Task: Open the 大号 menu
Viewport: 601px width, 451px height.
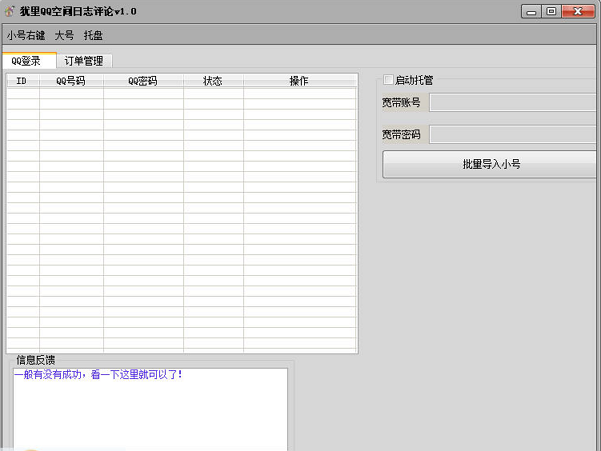Action: coord(64,35)
